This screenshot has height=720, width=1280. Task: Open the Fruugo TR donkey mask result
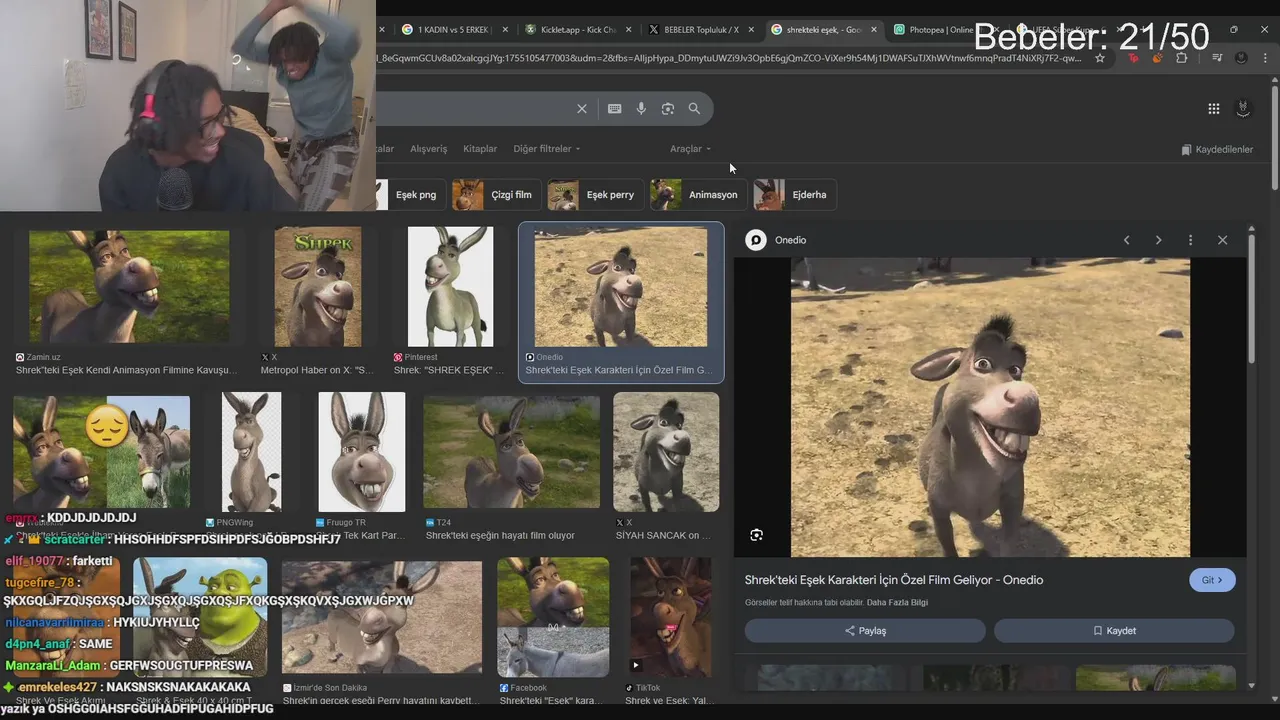pos(362,452)
